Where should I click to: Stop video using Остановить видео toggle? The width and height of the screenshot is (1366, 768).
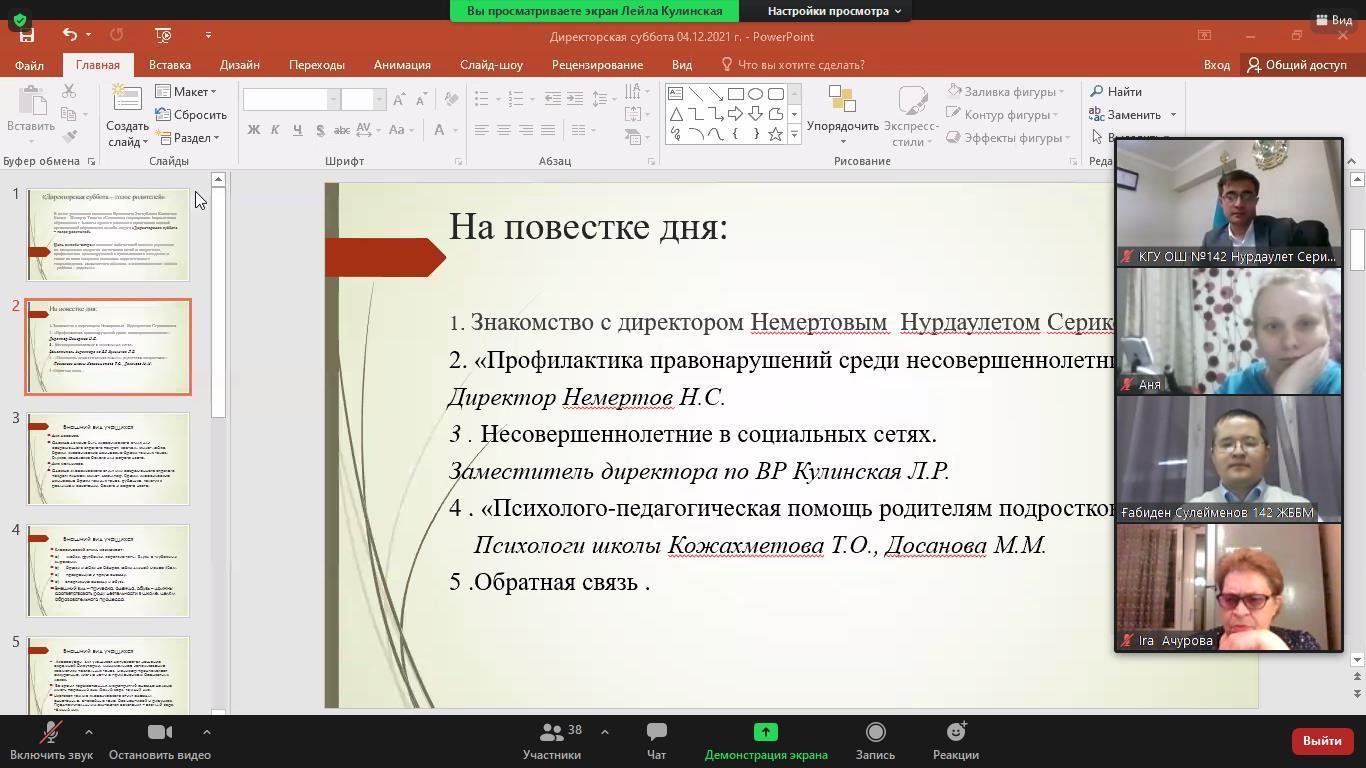pyautogui.click(x=158, y=740)
